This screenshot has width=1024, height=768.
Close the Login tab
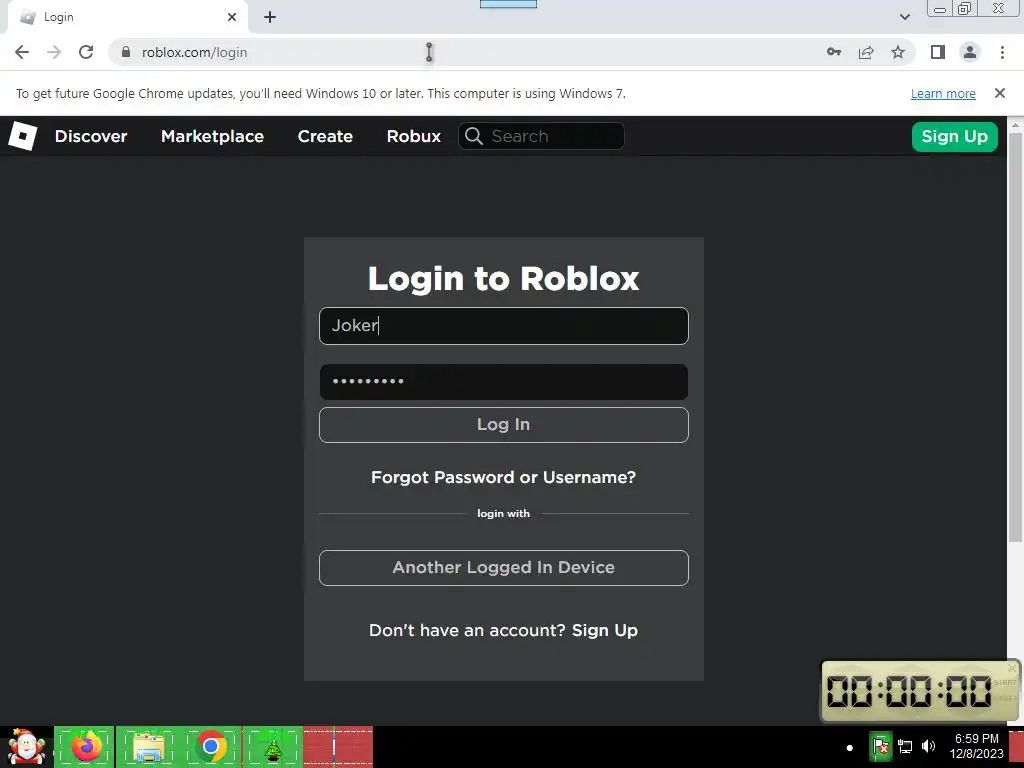(232, 17)
